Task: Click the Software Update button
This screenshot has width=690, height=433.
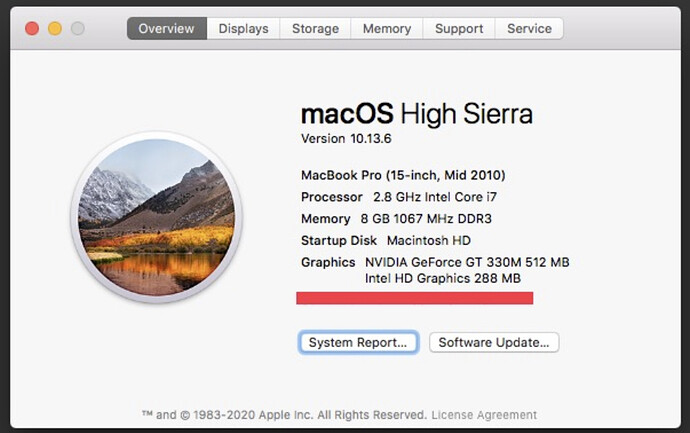Action: pyautogui.click(x=494, y=342)
